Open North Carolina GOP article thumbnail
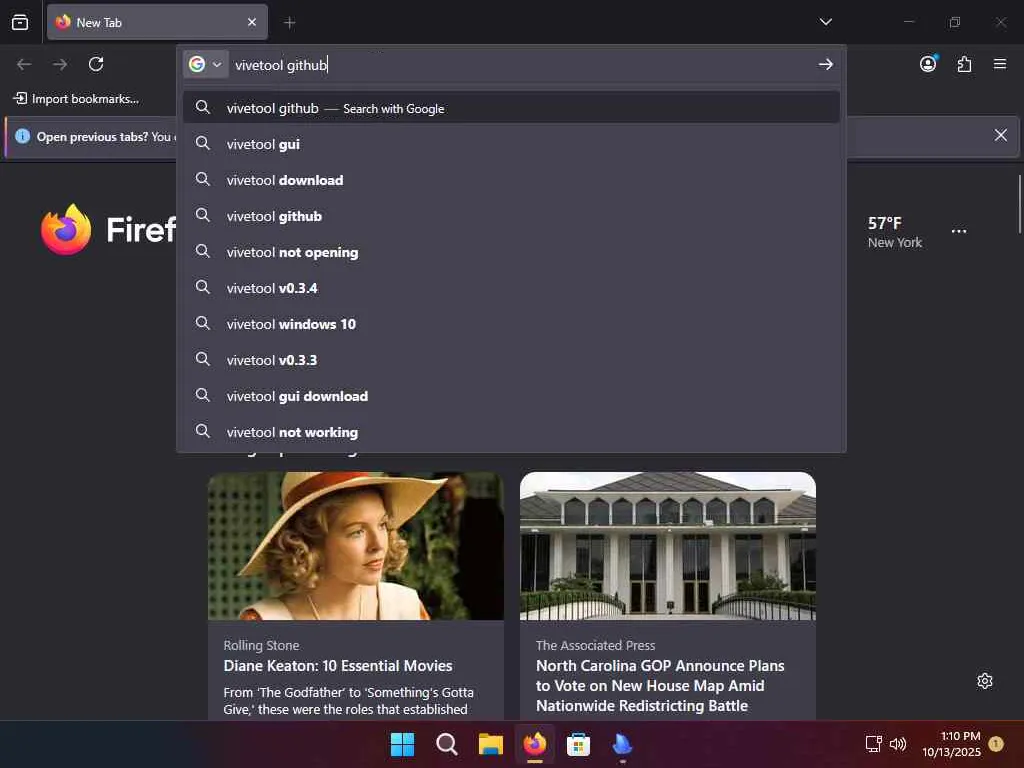Viewport: 1024px width, 768px height. pos(667,546)
